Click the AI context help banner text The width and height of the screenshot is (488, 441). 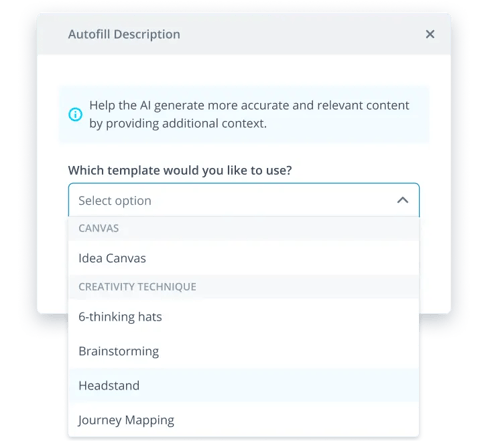point(249,114)
